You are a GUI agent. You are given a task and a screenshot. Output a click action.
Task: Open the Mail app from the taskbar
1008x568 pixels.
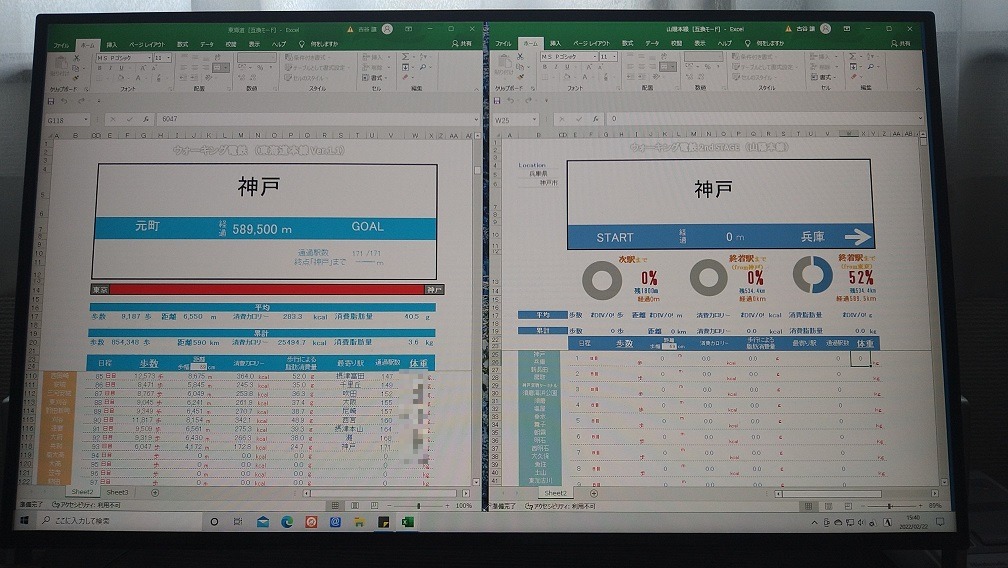click(263, 522)
